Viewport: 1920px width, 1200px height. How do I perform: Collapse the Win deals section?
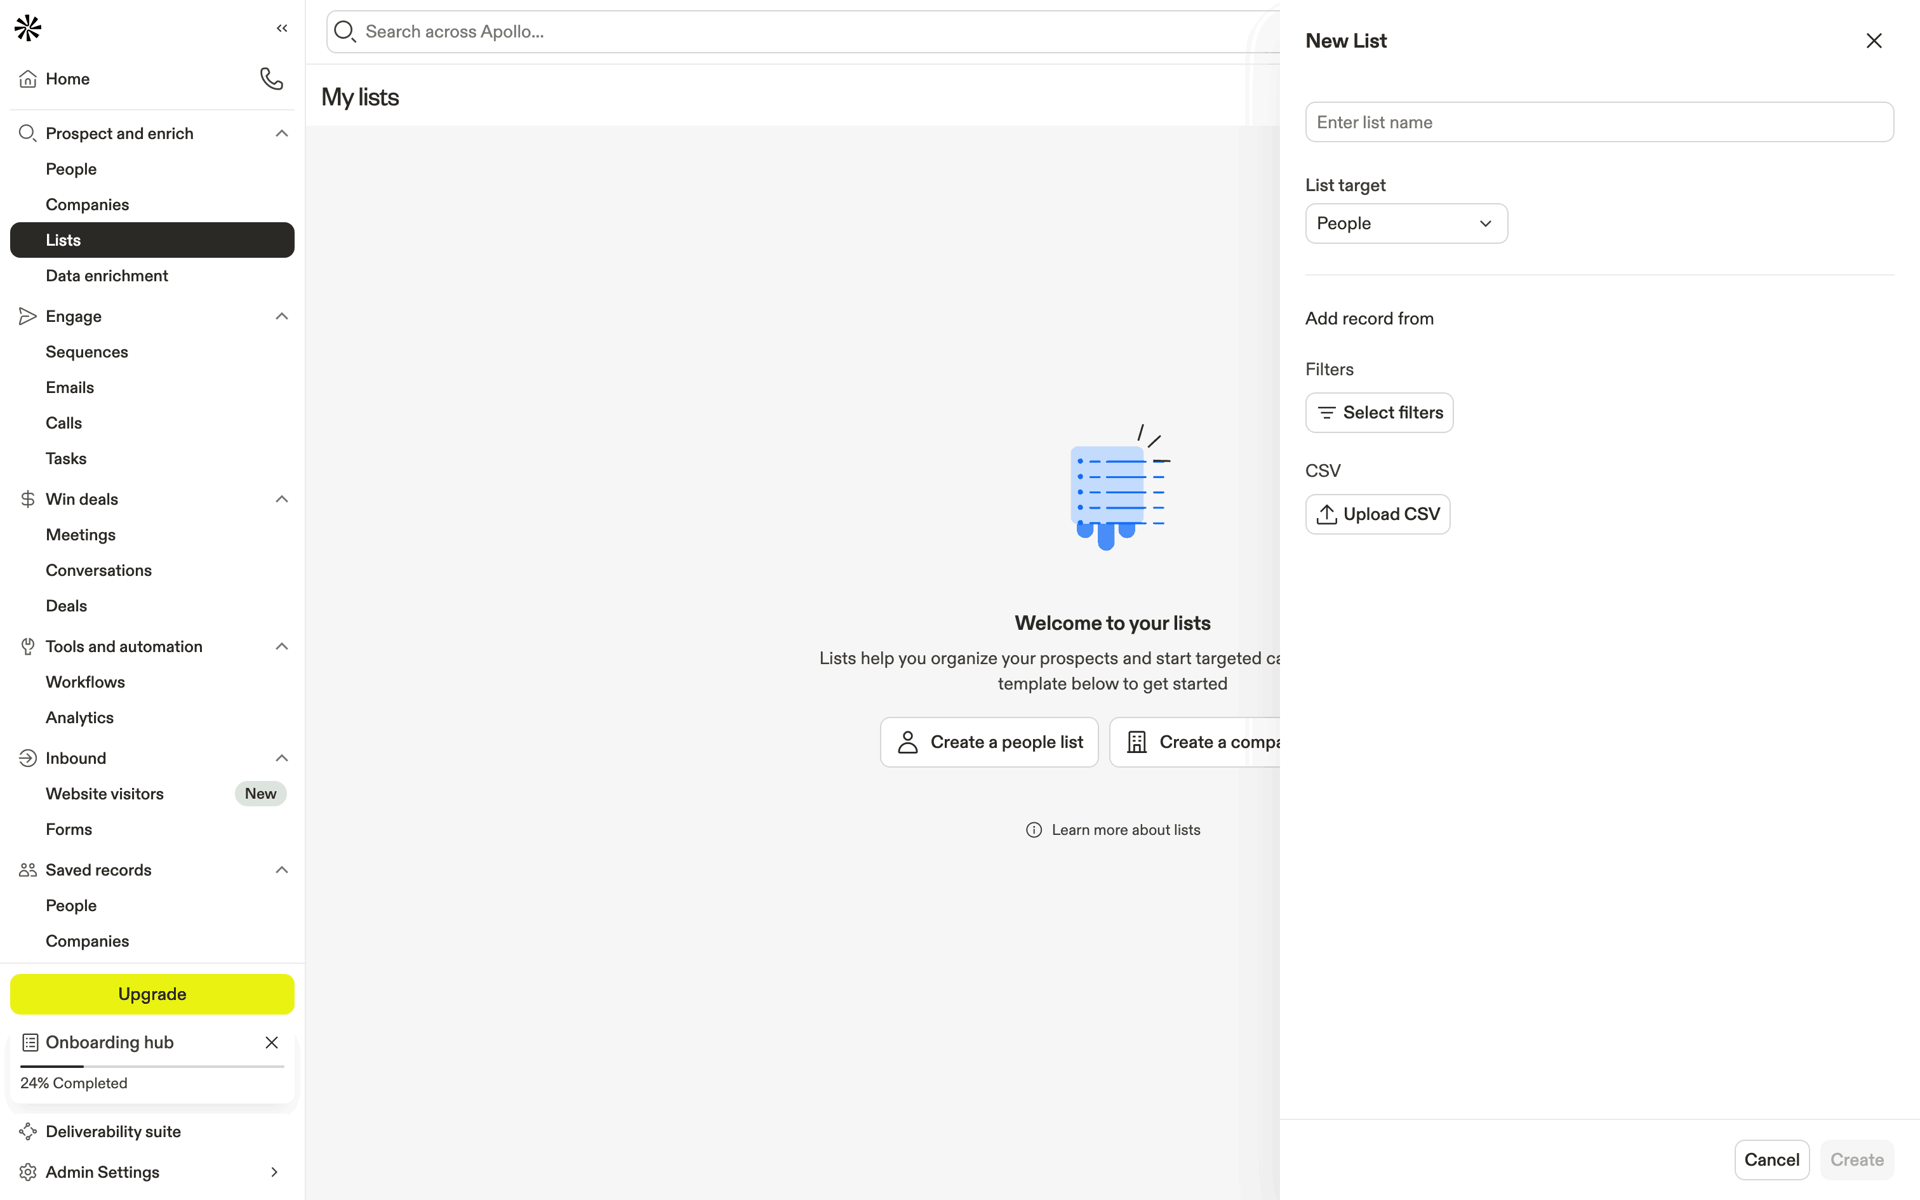coord(282,499)
